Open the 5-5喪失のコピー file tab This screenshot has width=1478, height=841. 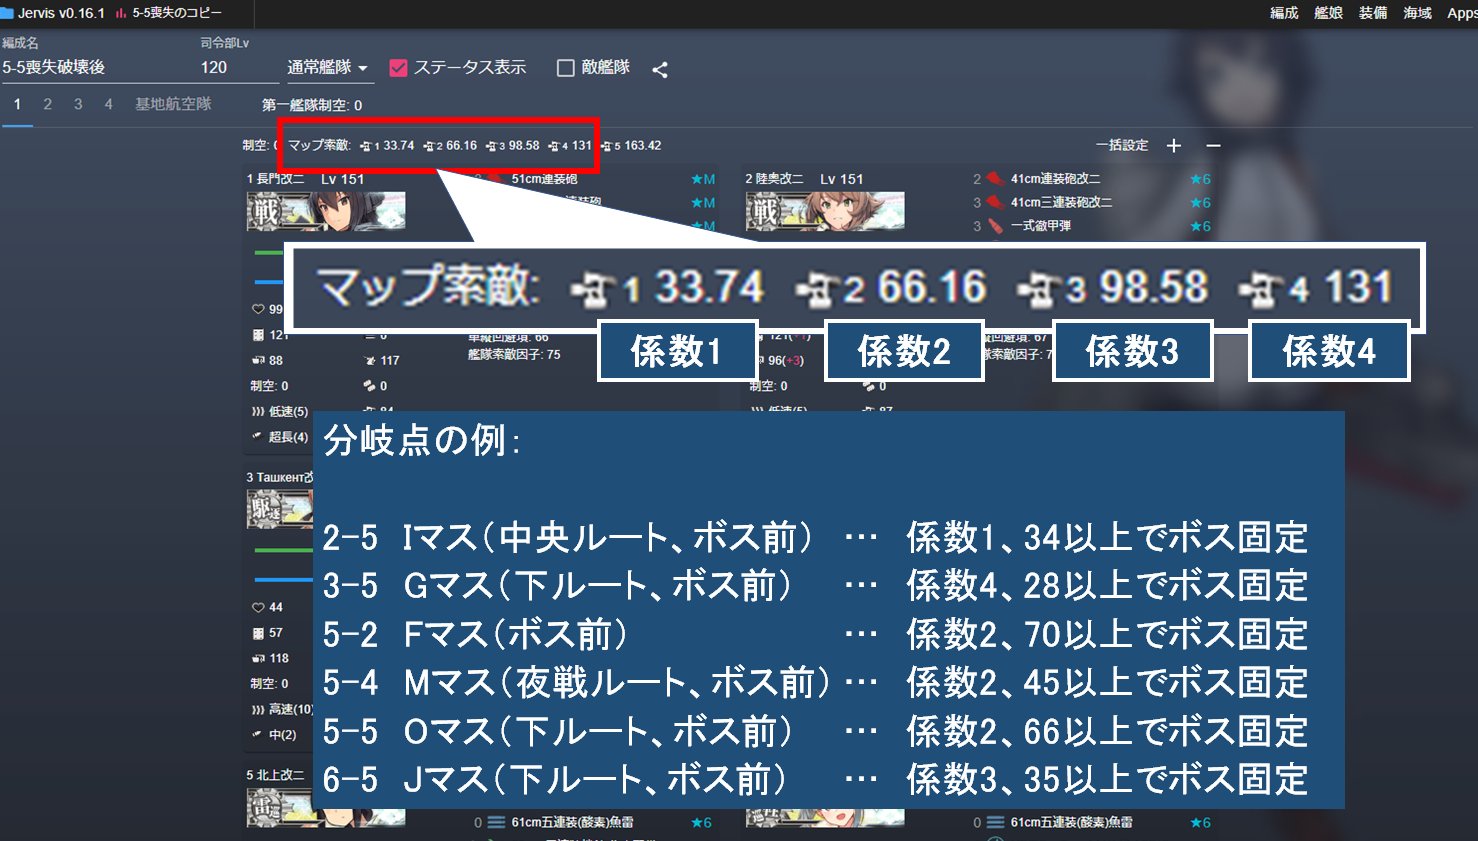coord(177,13)
